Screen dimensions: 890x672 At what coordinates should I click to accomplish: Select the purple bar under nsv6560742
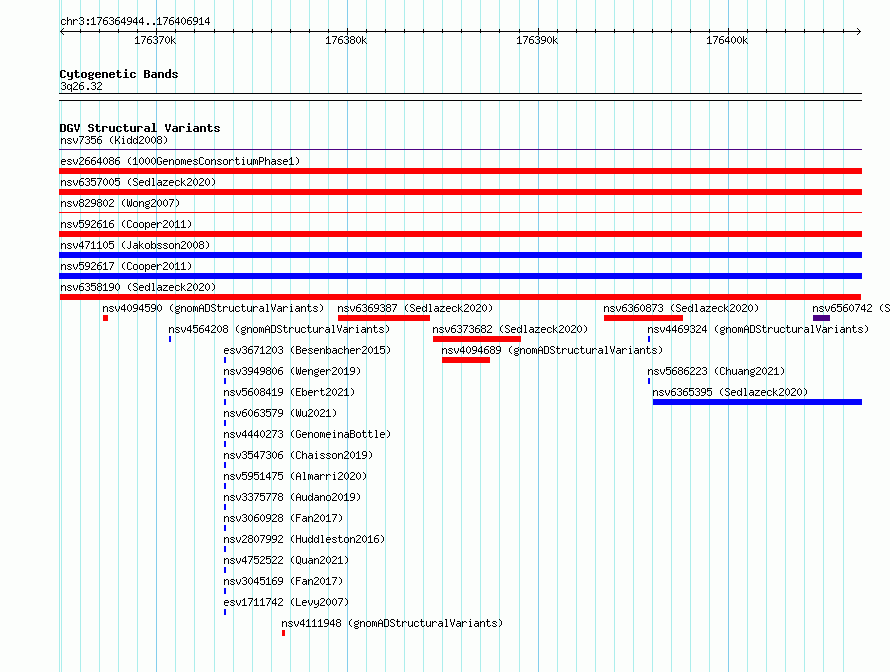click(x=821, y=318)
